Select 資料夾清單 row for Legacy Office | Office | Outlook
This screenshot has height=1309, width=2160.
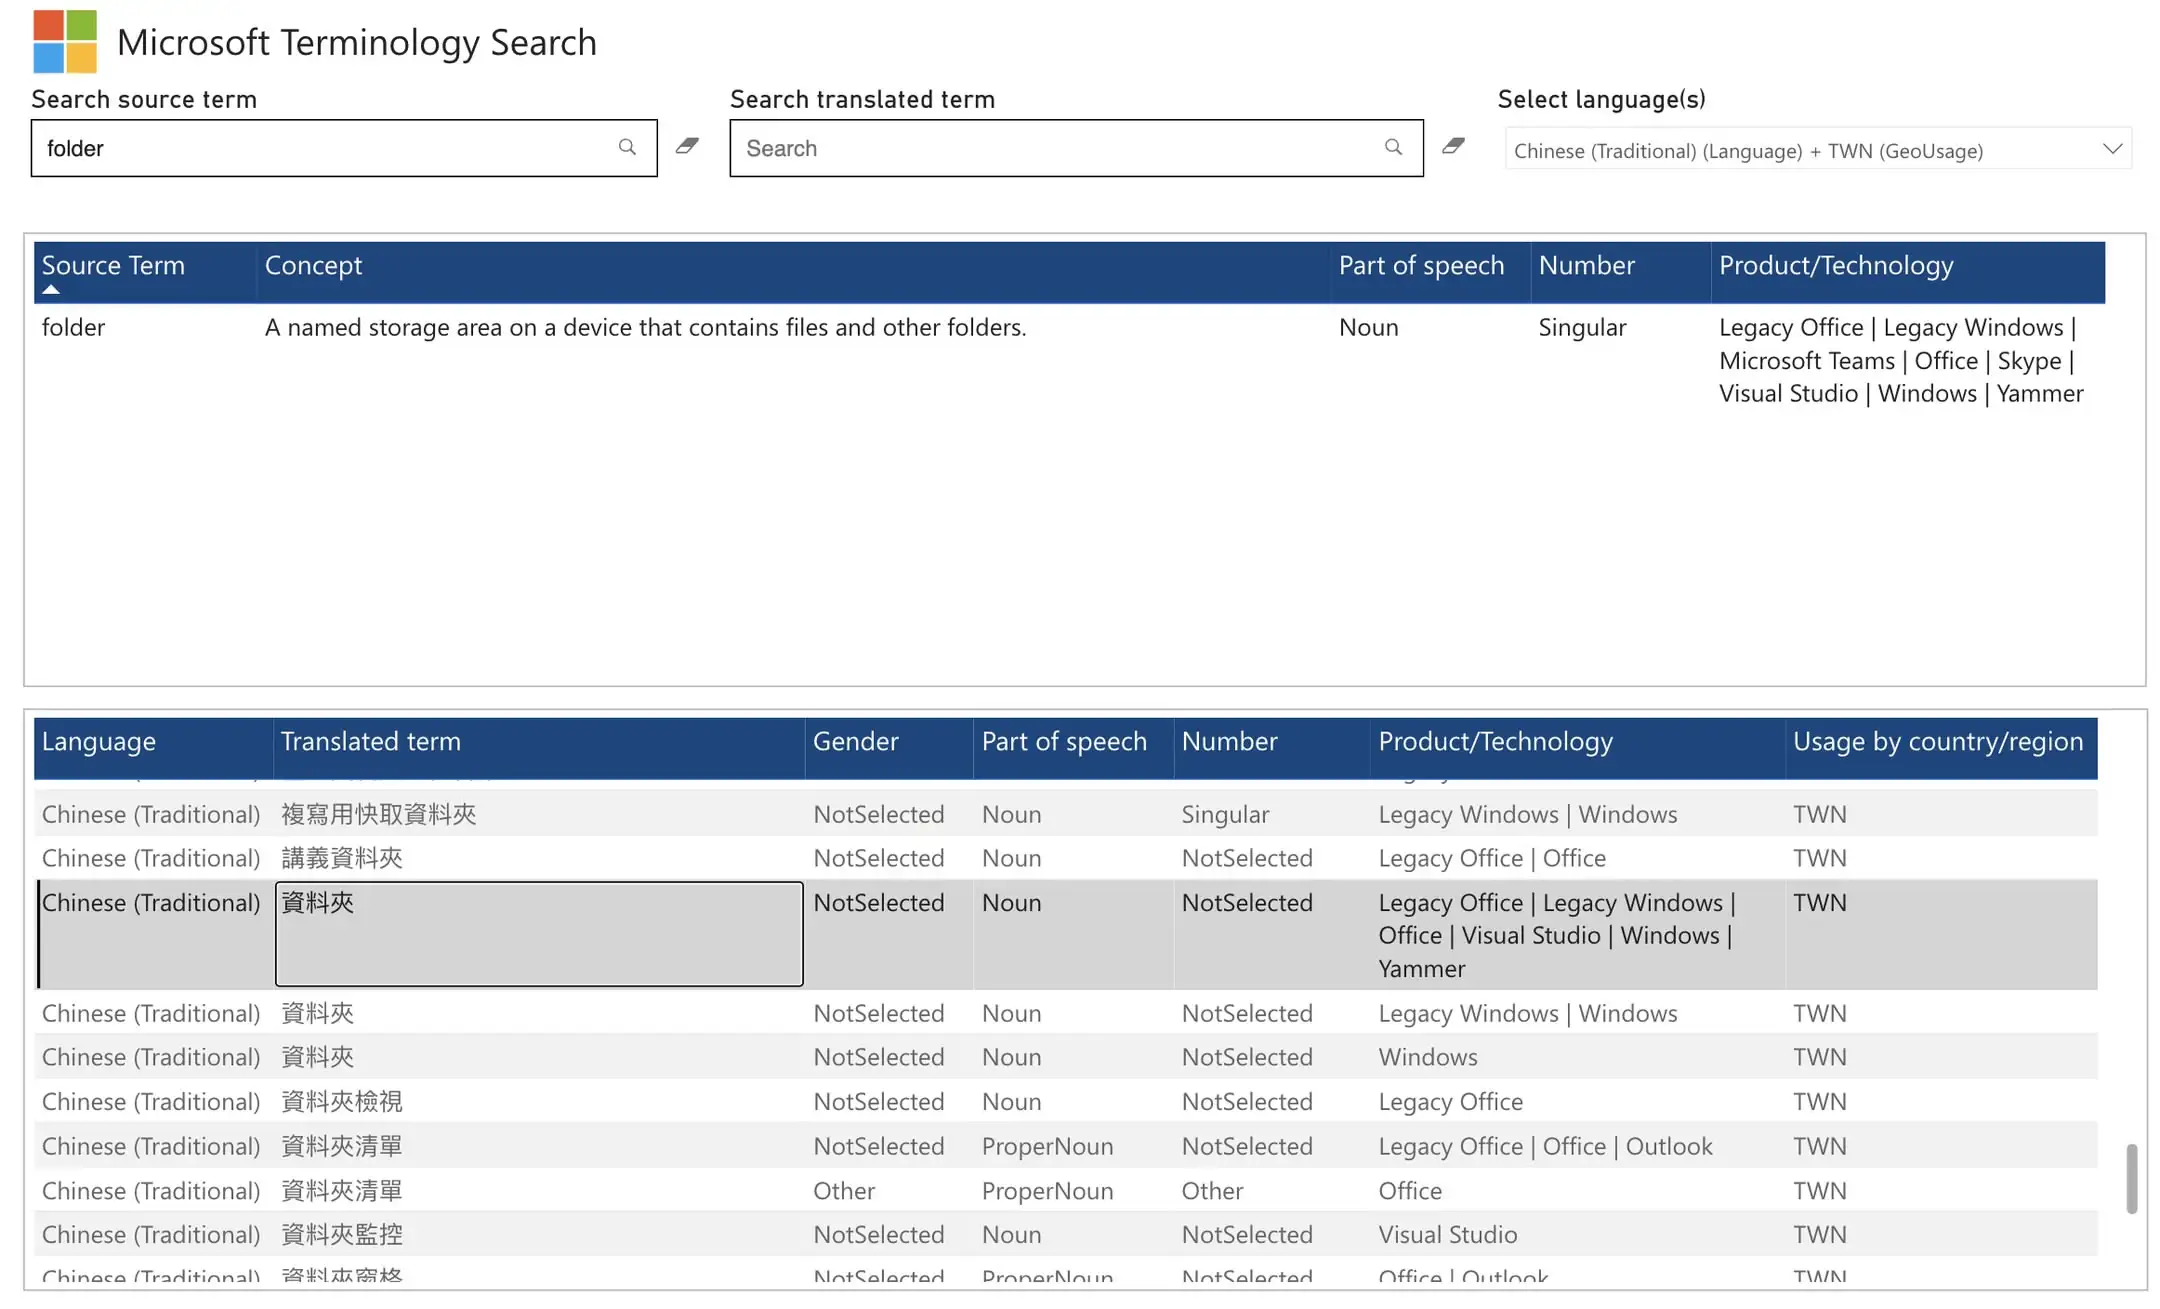(x=1066, y=1146)
